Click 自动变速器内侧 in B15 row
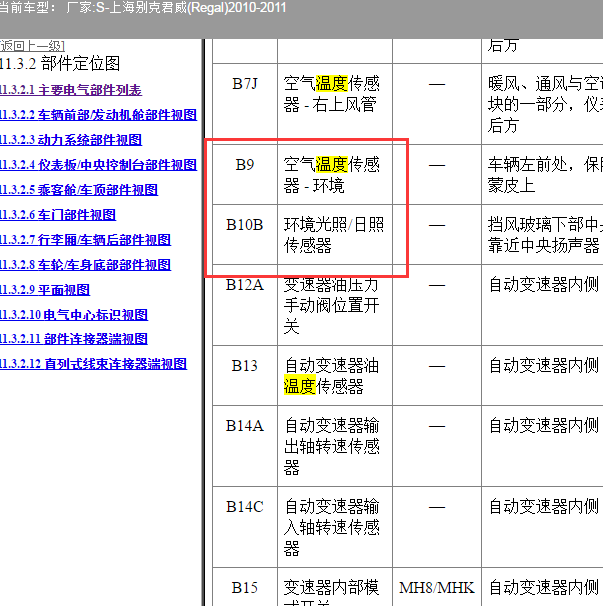 pyautogui.click(x=542, y=587)
